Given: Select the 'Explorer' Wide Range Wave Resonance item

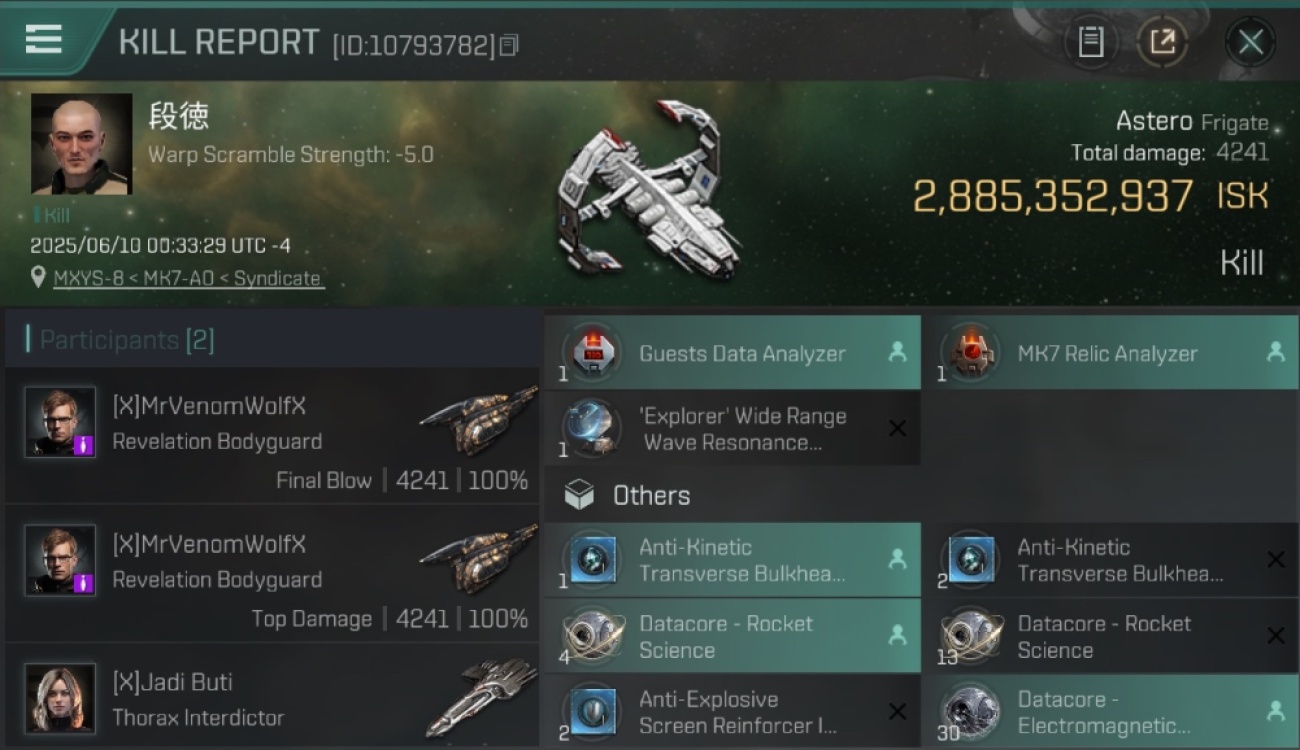Looking at the screenshot, I should pyautogui.click(x=732, y=429).
